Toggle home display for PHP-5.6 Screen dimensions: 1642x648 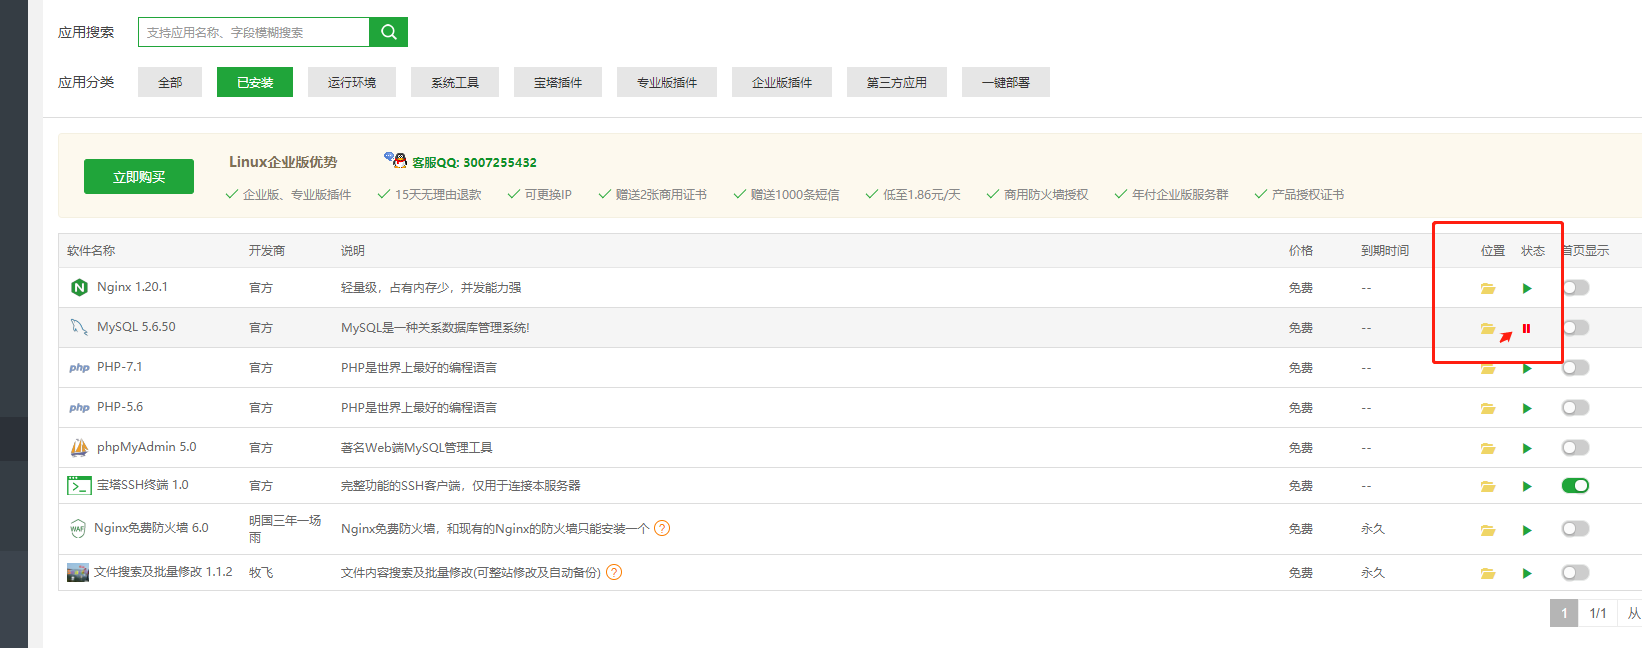point(1575,408)
